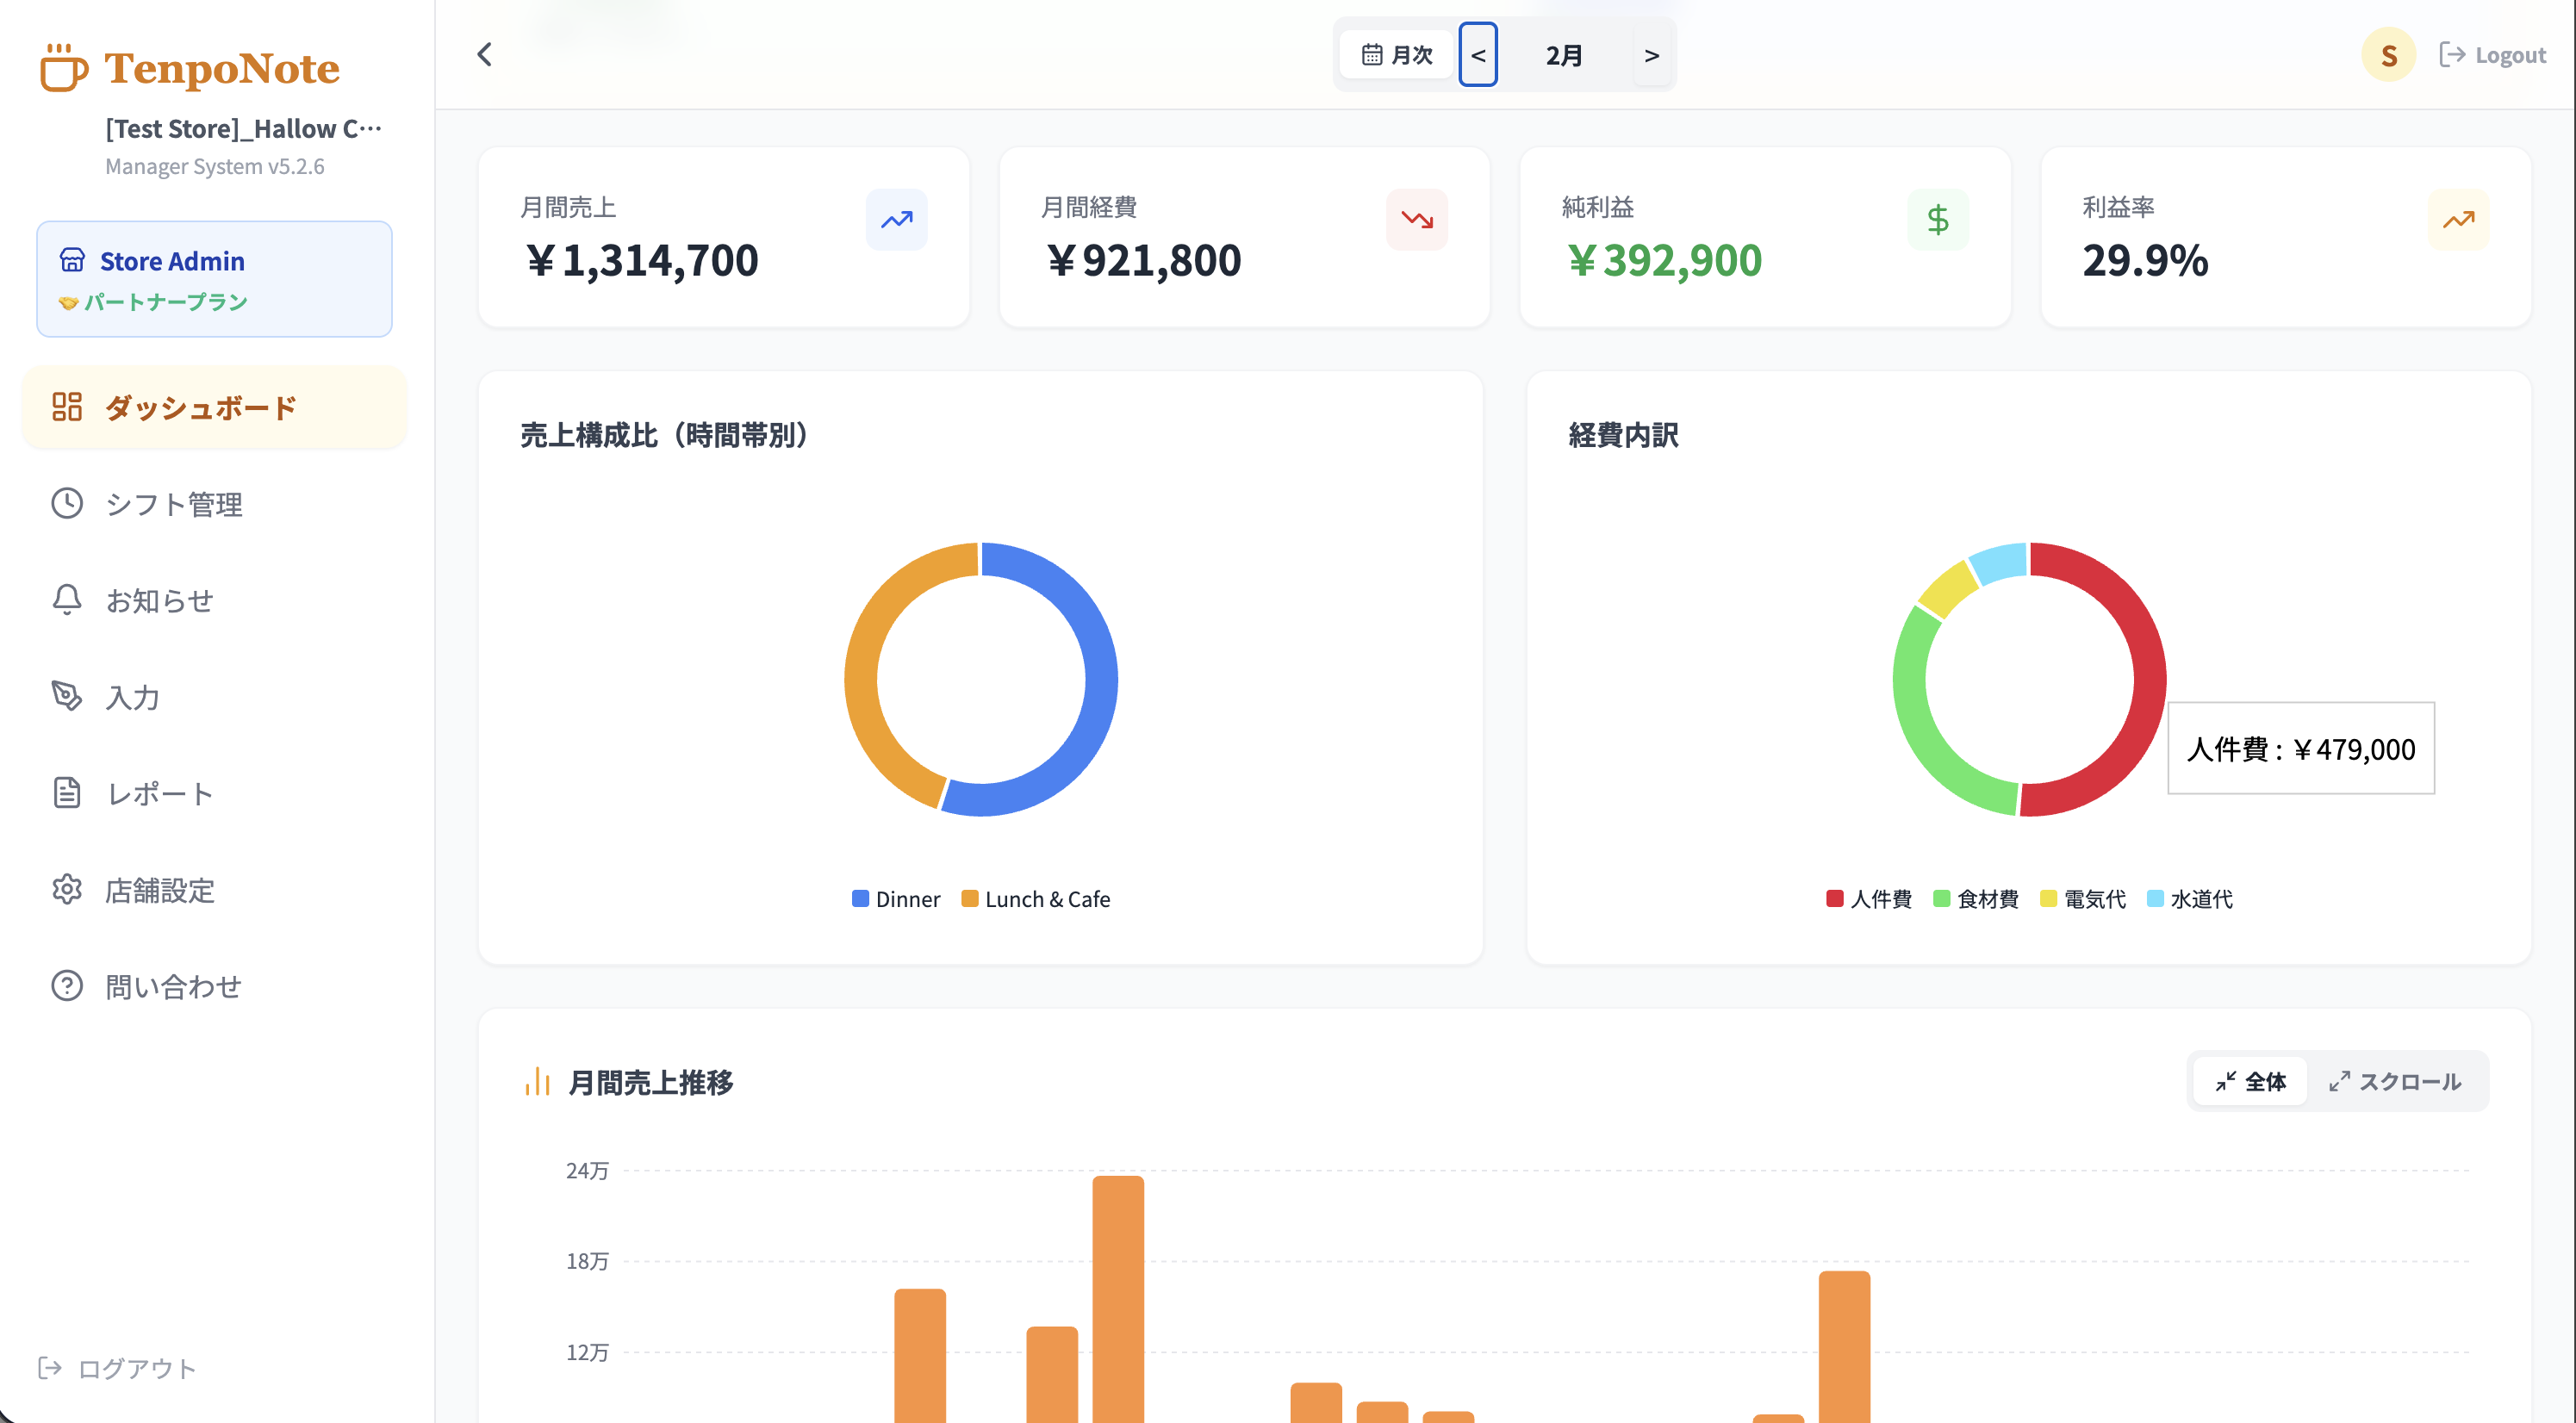Click the blue trending-up icon on 月間売上 card

click(896, 219)
